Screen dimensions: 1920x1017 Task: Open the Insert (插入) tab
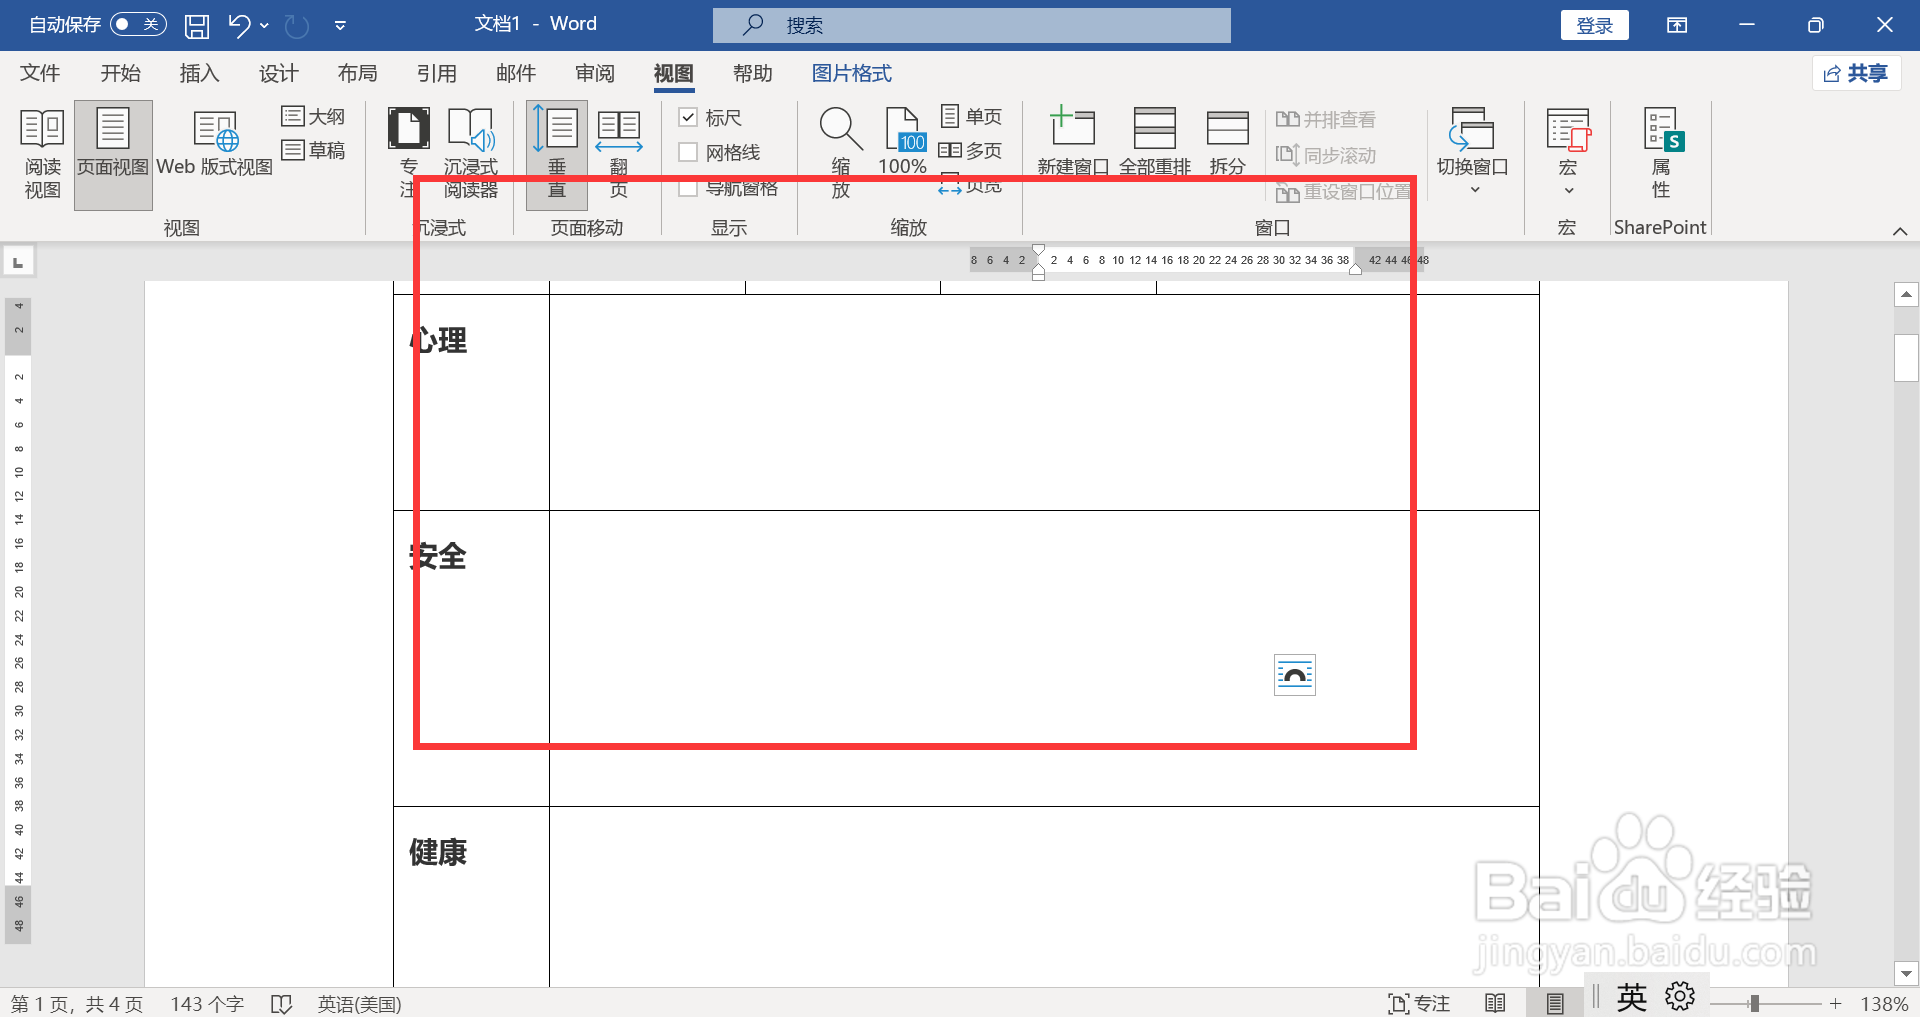click(199, 73)
